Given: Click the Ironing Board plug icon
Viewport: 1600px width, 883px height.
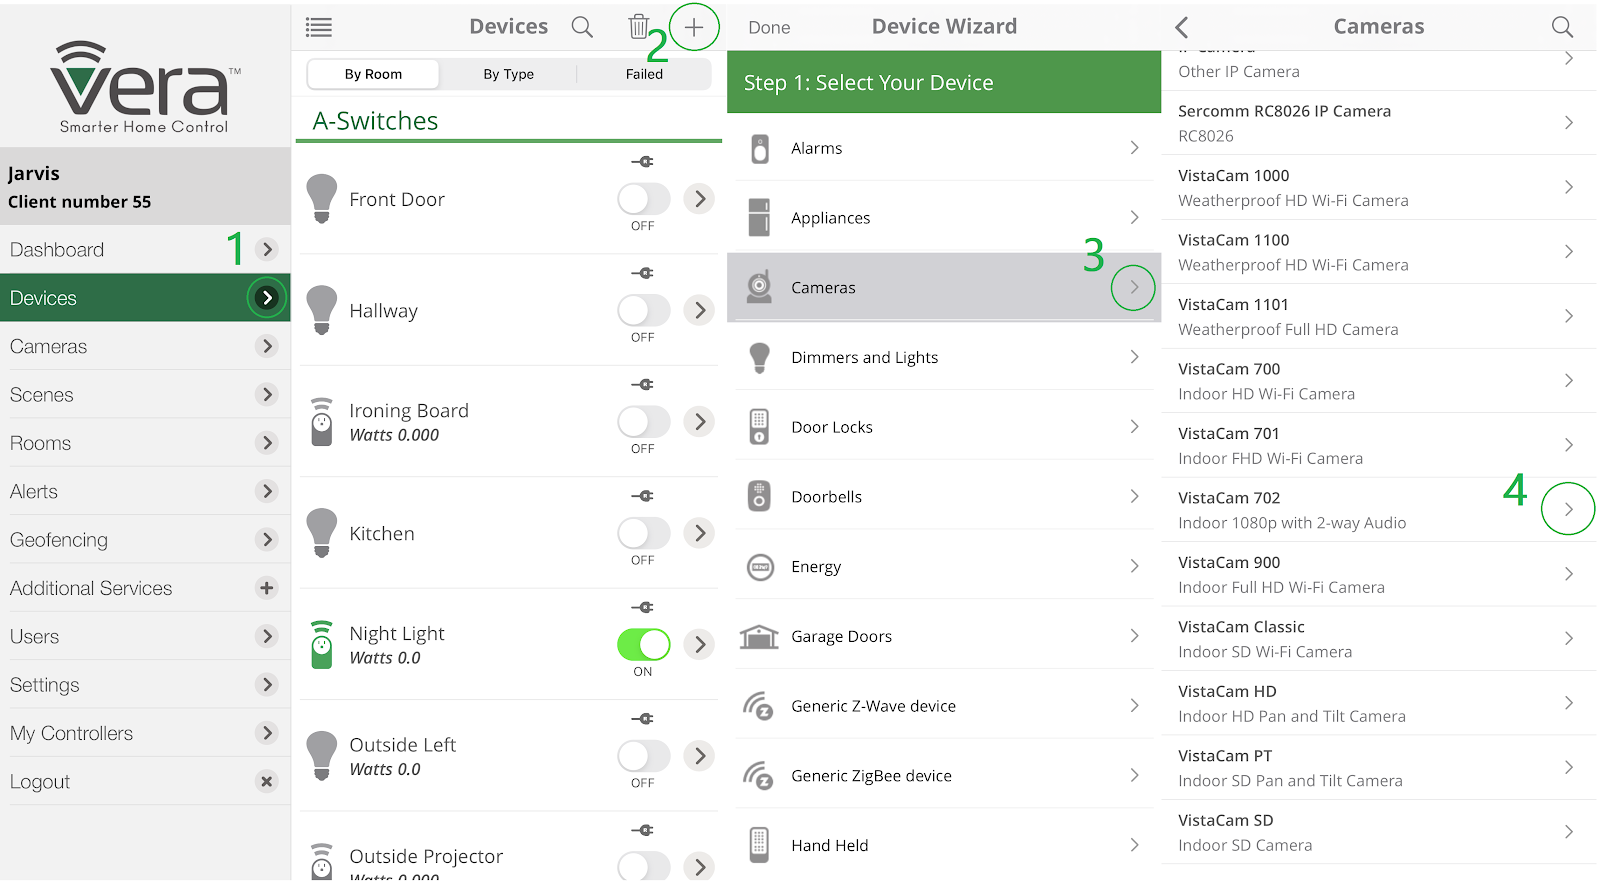Looking at the screenshot, I should (322, 422).
